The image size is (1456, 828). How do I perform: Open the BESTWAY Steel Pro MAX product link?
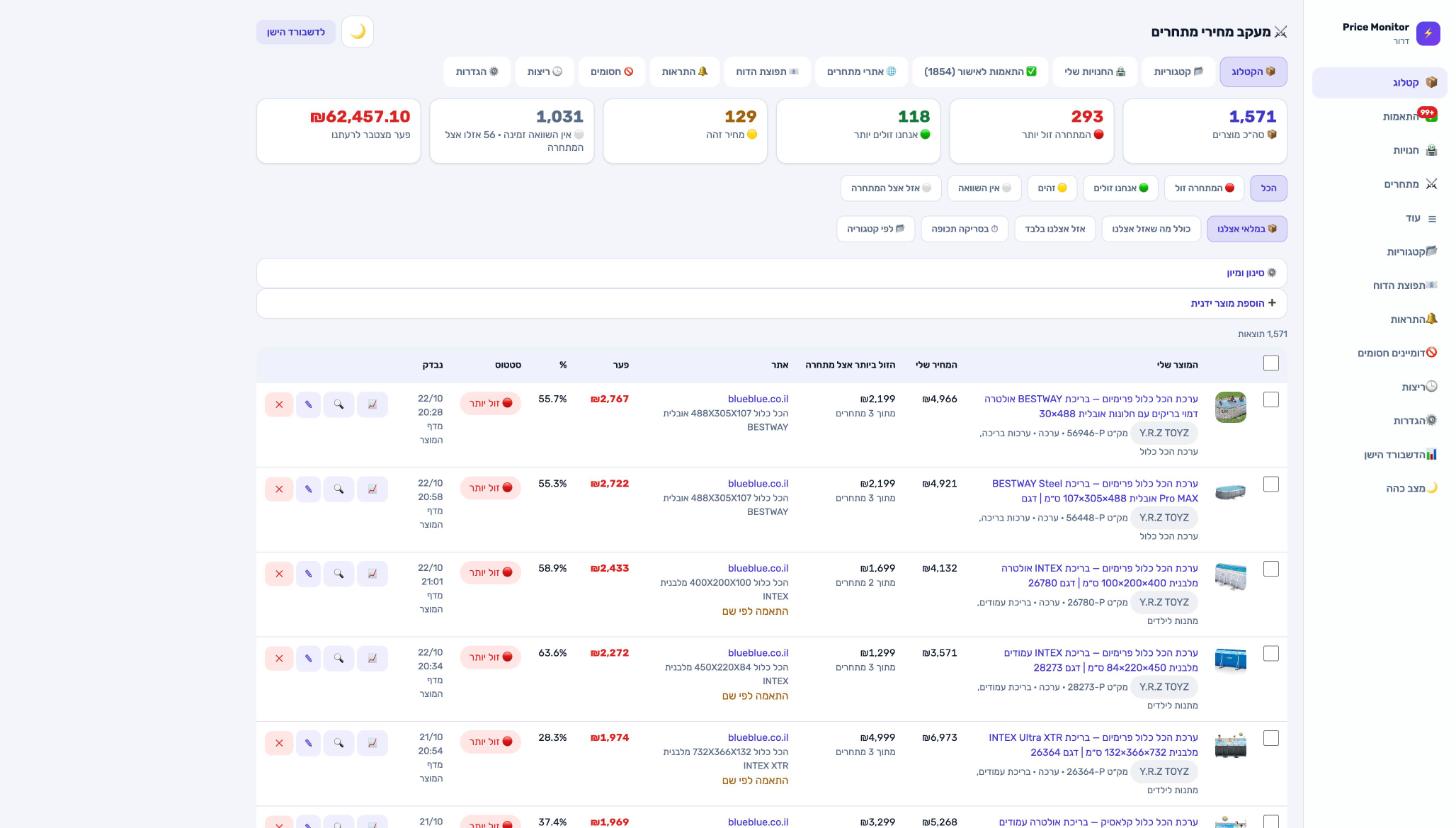pyautogui.click(x=1095, y=491)
